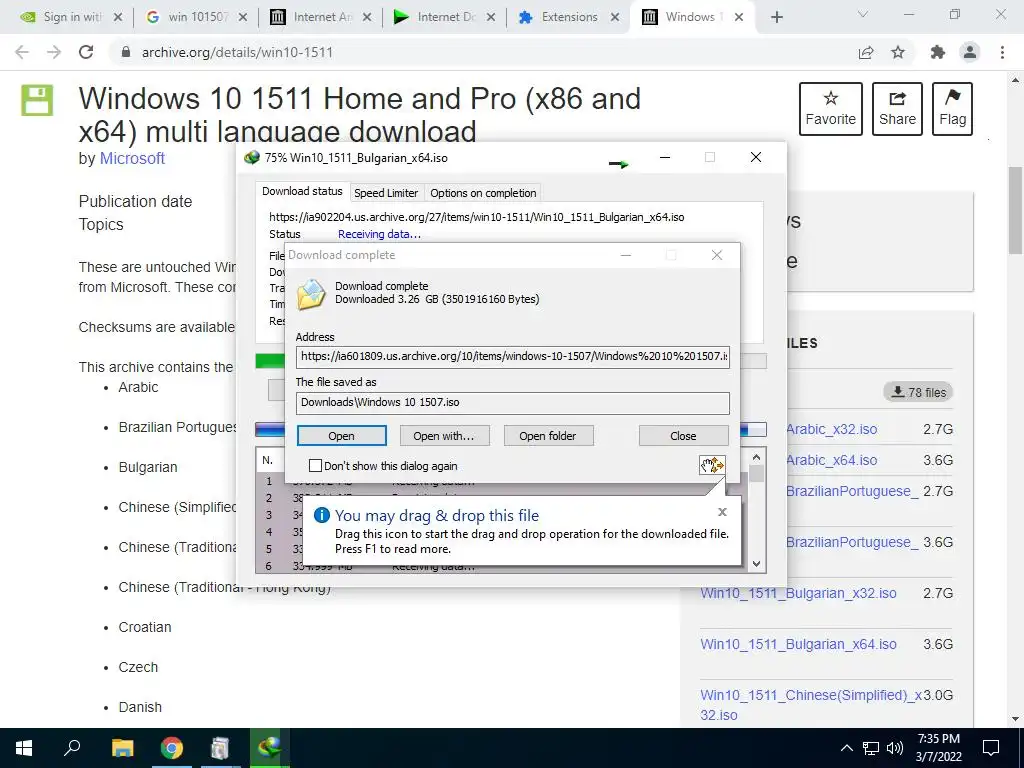Bookmark this tab with the star icon
Image resolution: width=1024 pixels, height=768 pixels.
898,52
